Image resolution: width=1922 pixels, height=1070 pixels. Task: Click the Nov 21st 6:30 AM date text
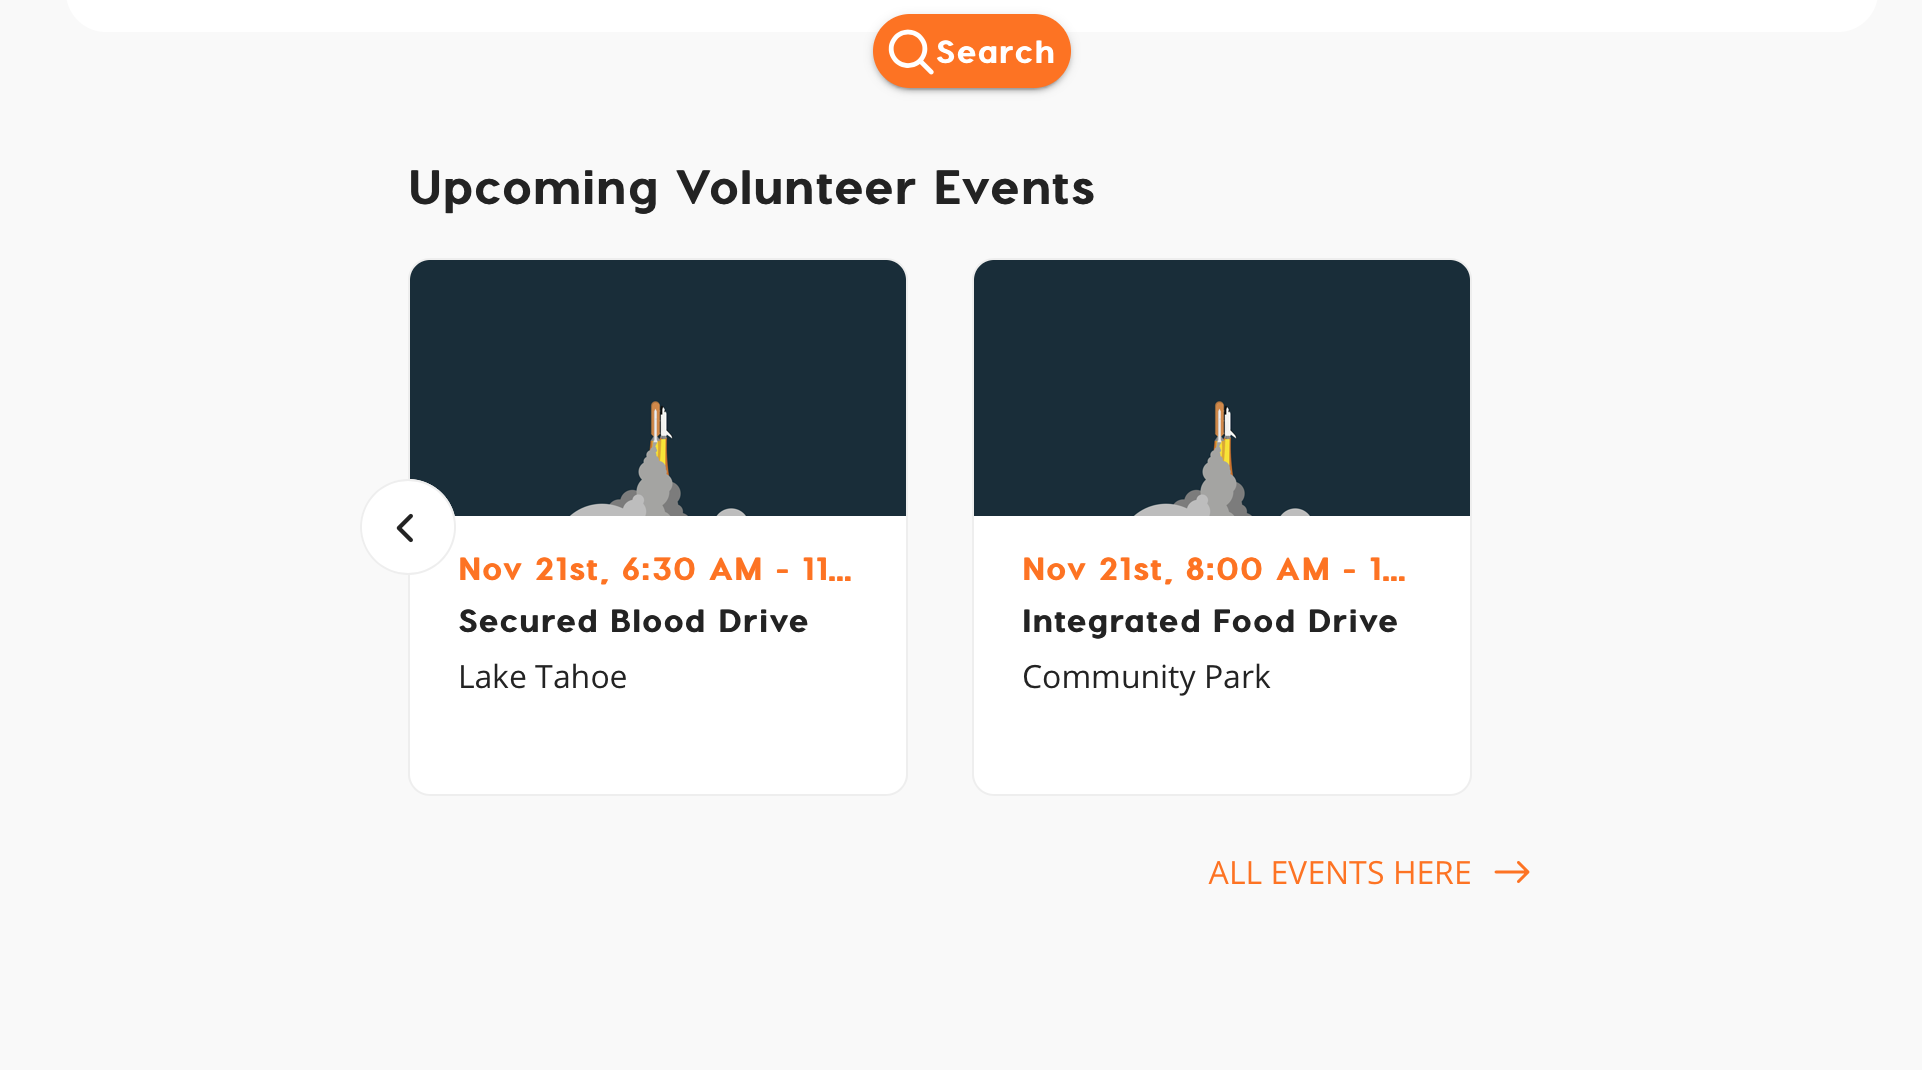tap(655, 569)
